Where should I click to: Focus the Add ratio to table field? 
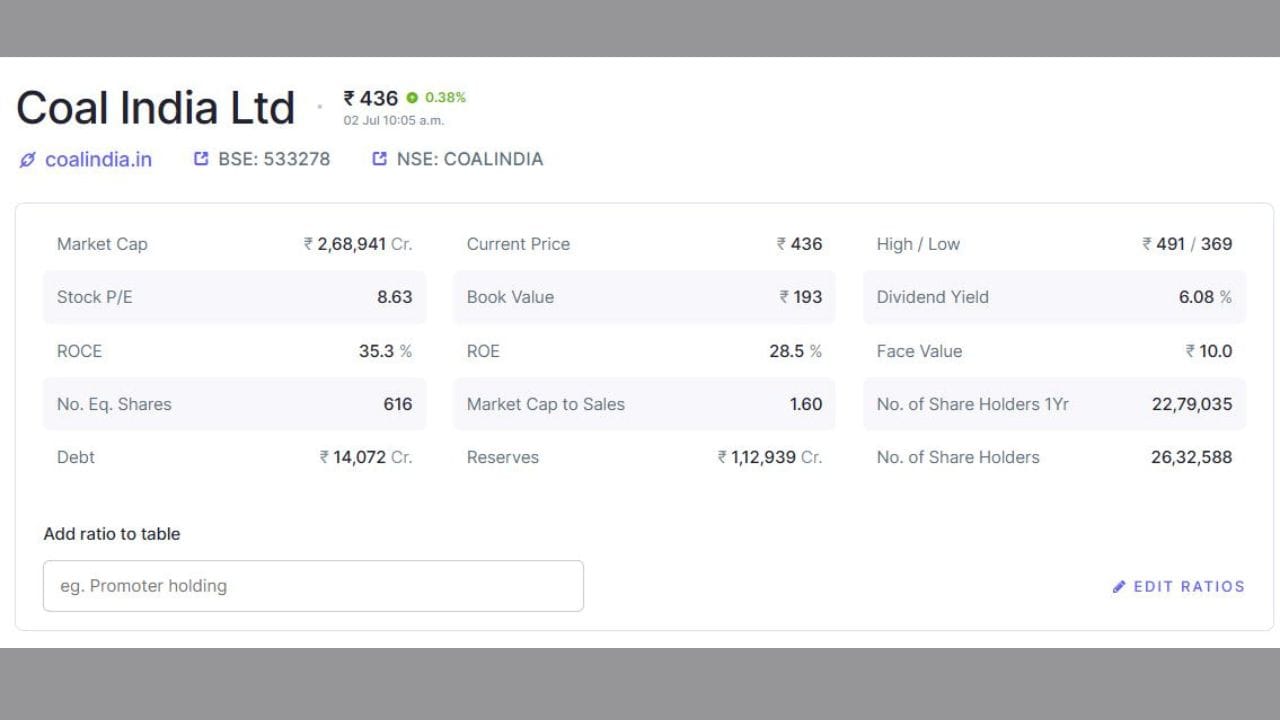coord(313,586)
